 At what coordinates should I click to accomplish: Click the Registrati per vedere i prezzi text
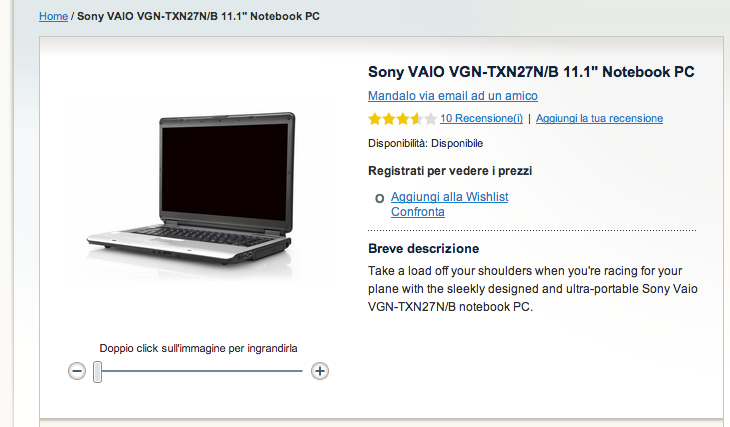tap(450, 171)
